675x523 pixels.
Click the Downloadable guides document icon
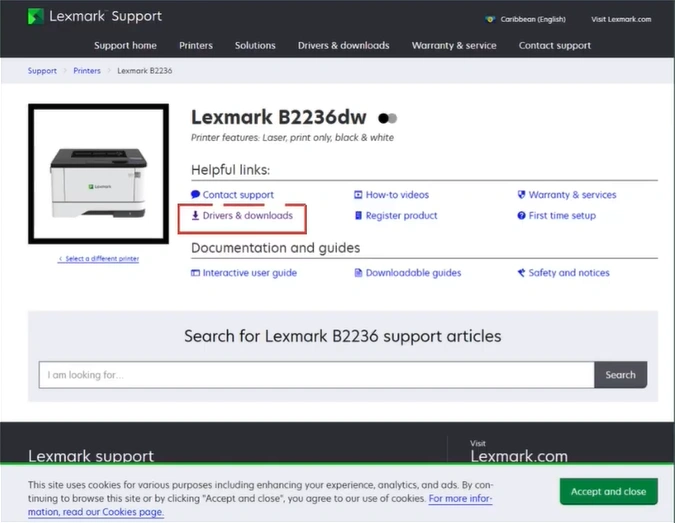click(x=358, y=273)
